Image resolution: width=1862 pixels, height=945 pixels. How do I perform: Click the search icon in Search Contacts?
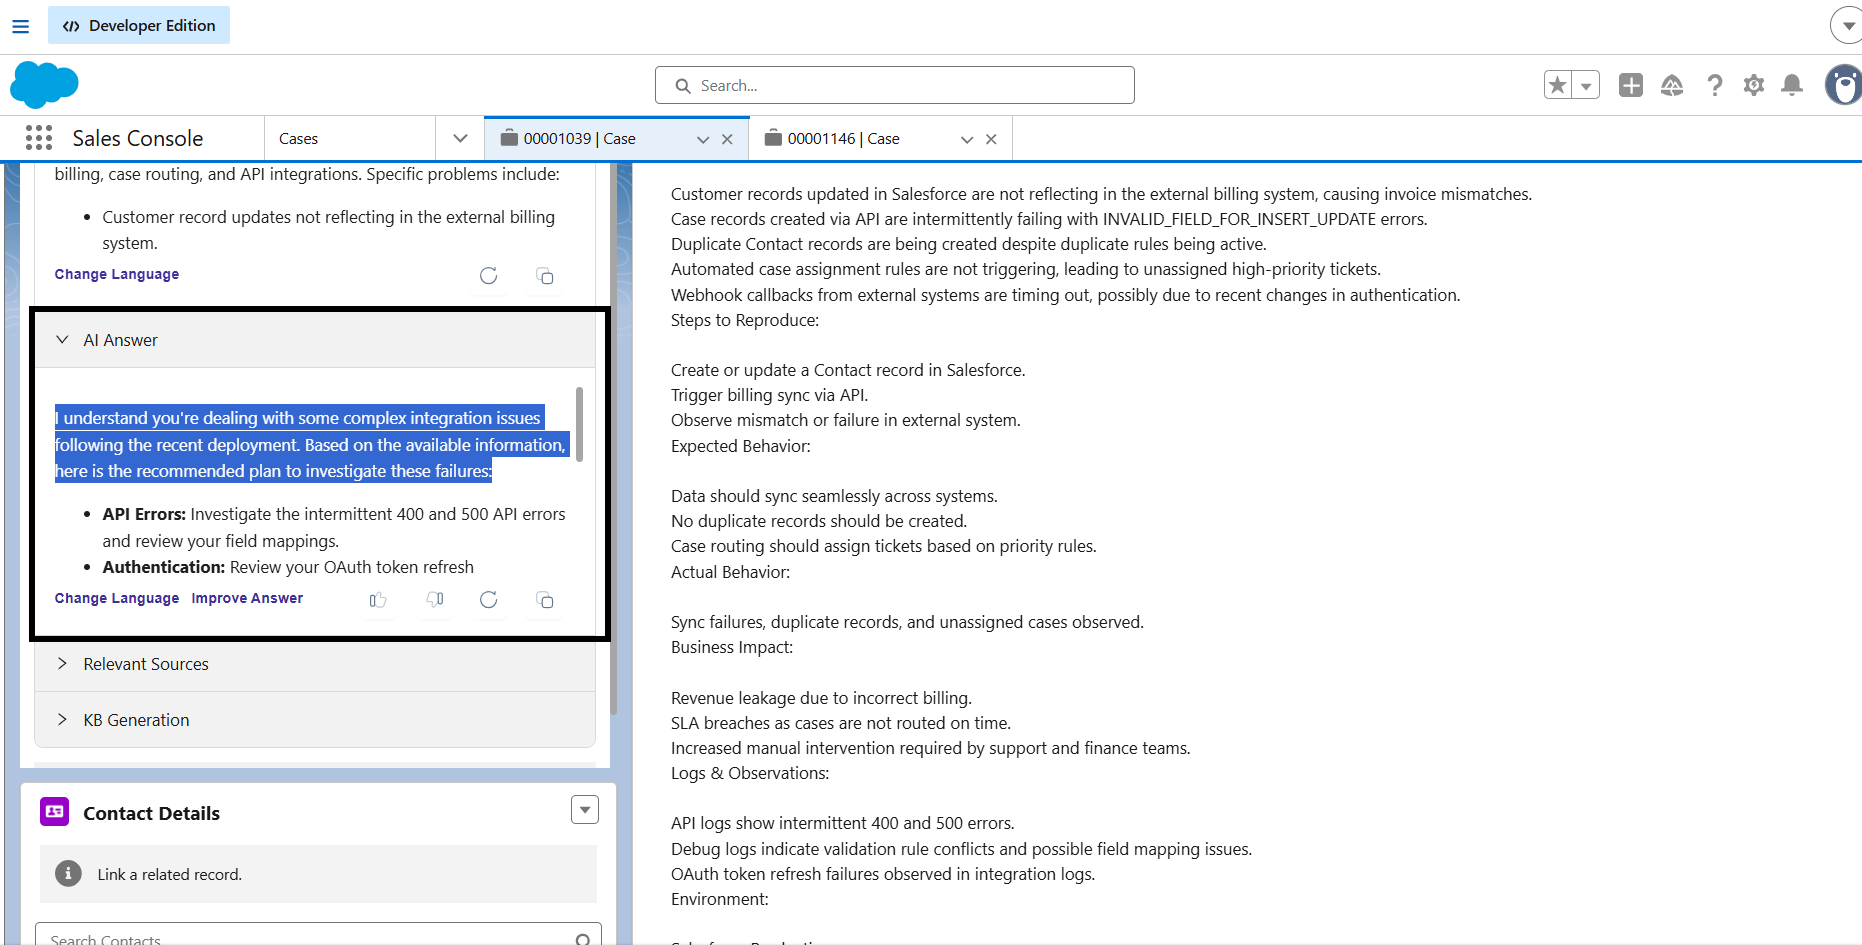click(x=583, y=939)
